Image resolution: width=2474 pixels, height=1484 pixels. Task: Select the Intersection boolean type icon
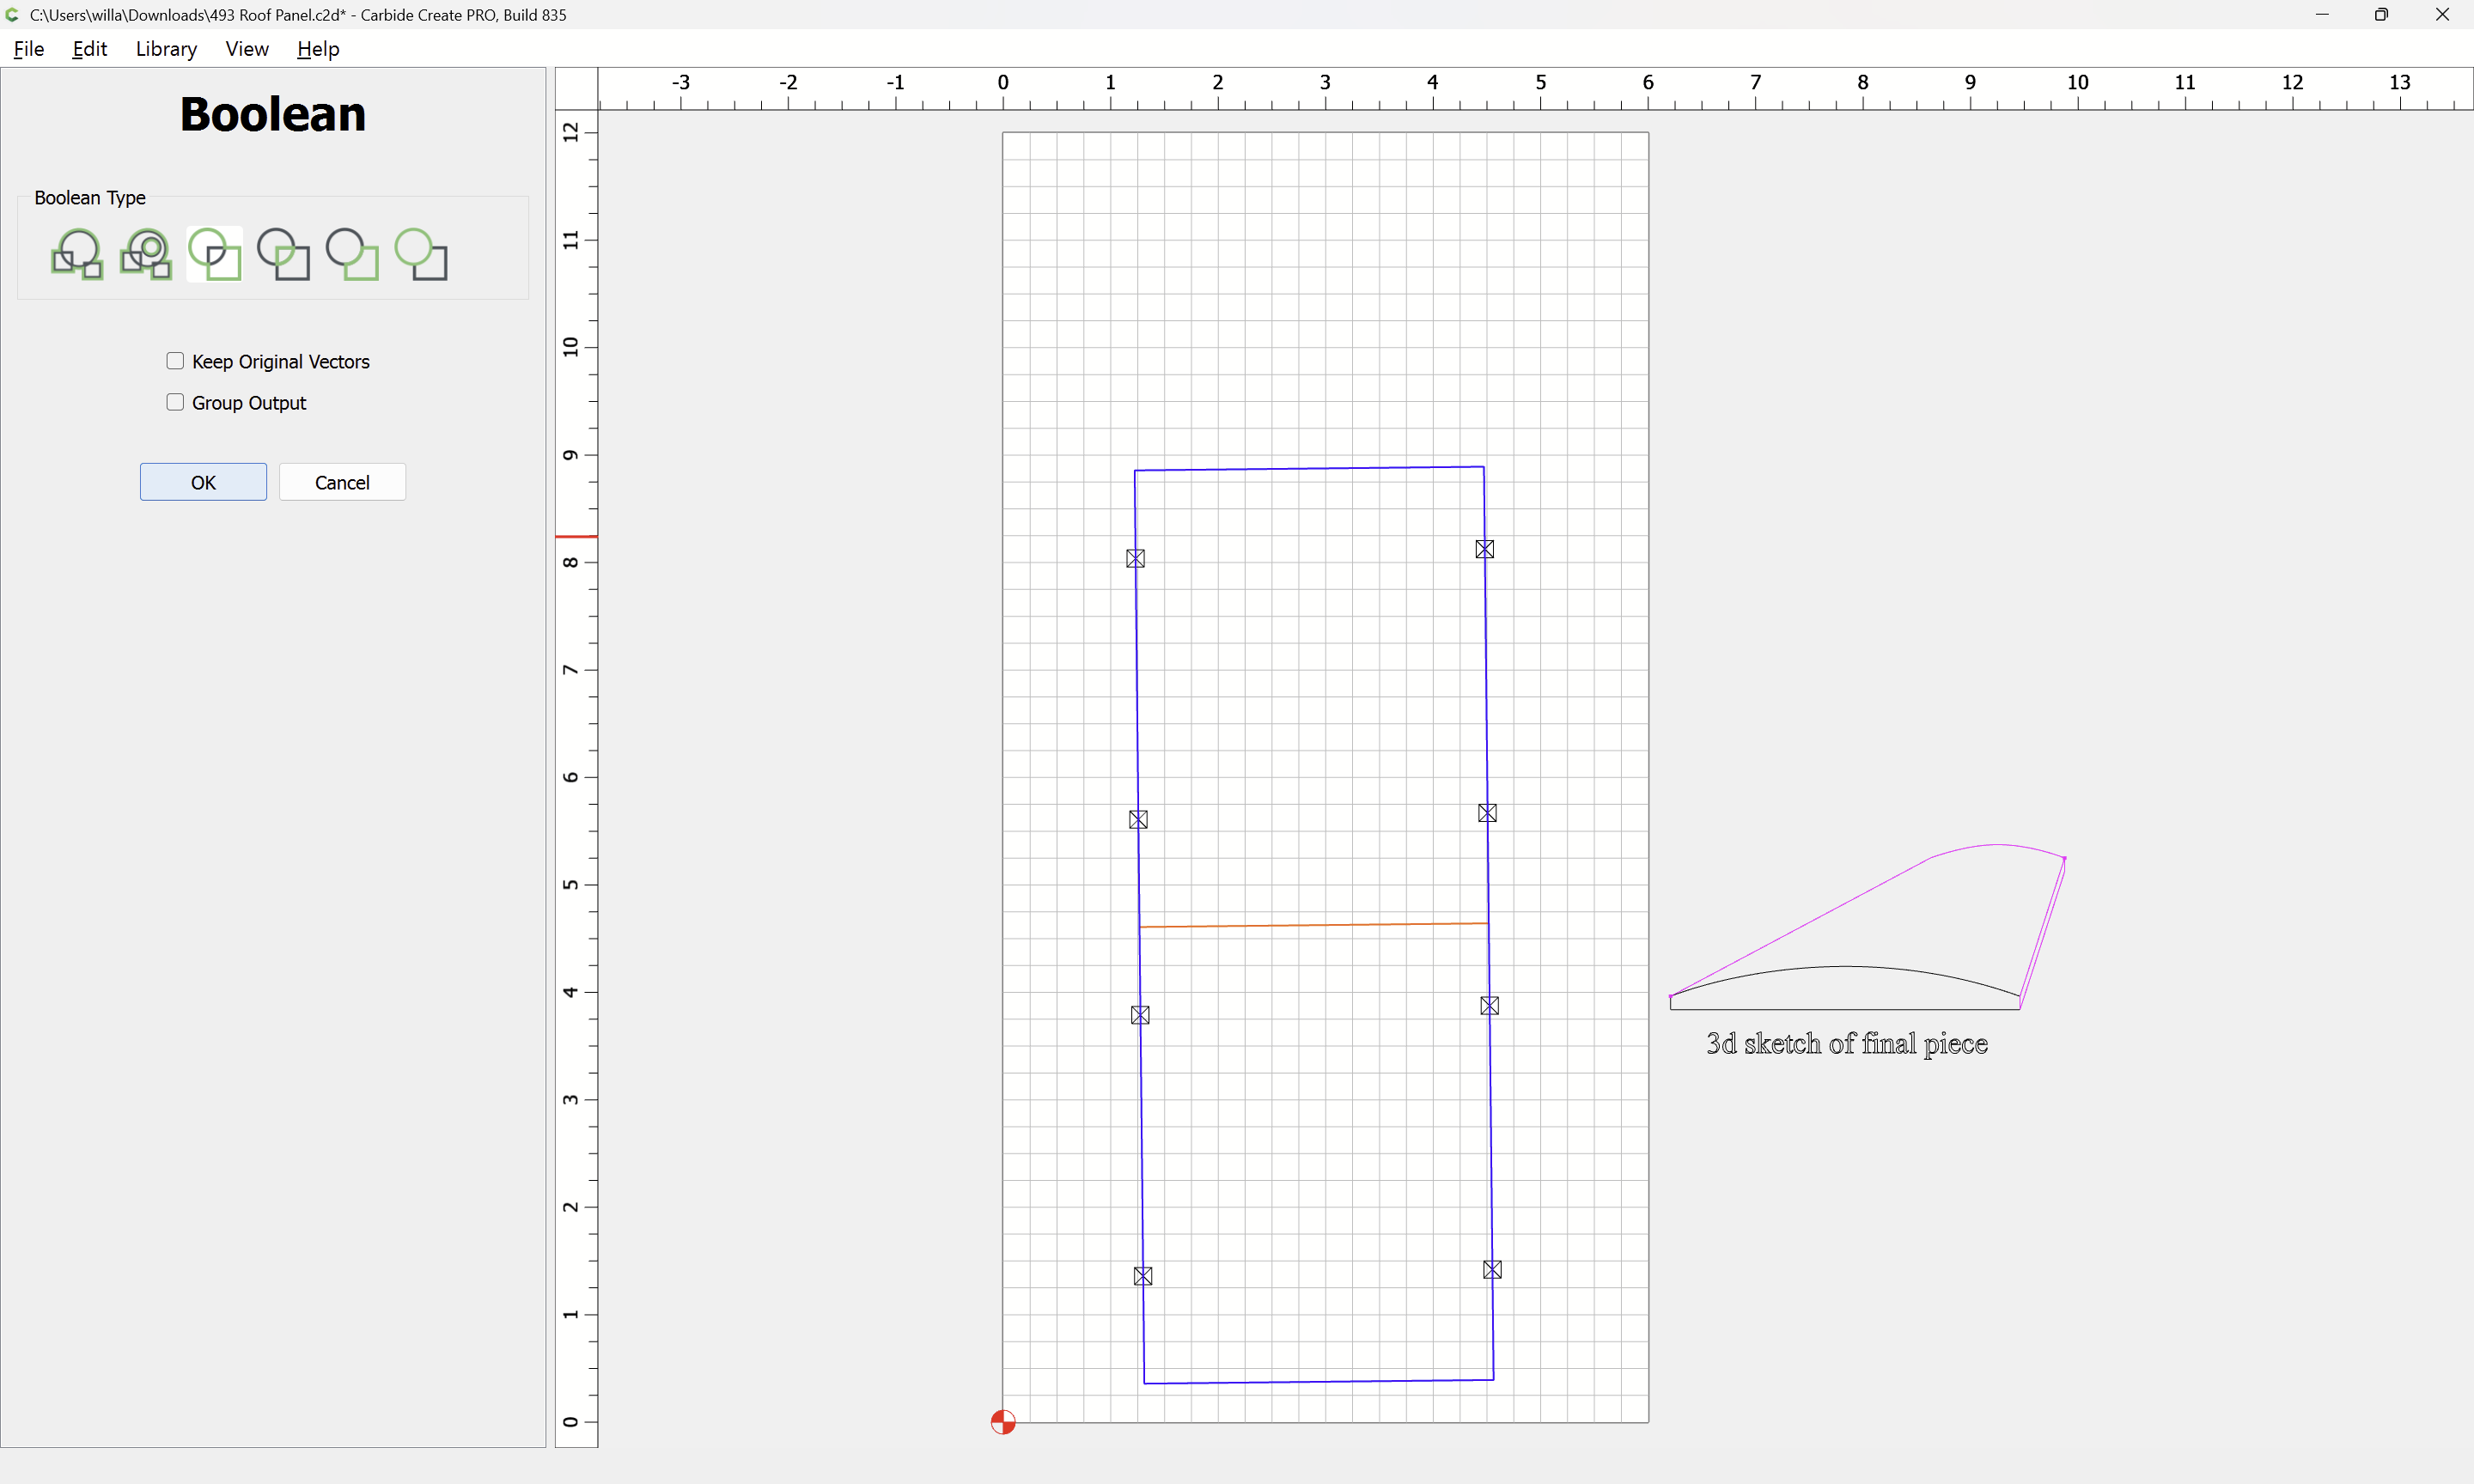(x=284, y=254)
